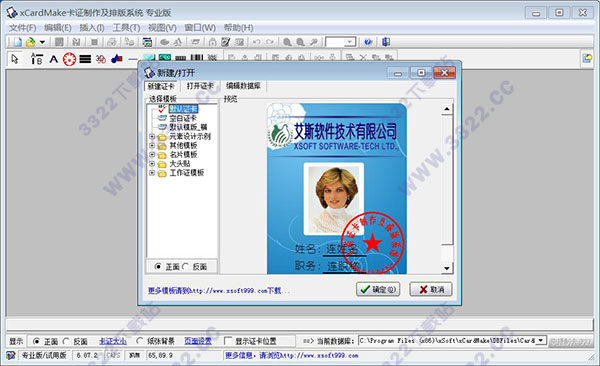Switch to the 打开证卡 tab
Viewport: 600px width, 366px height.
[200, 86]
